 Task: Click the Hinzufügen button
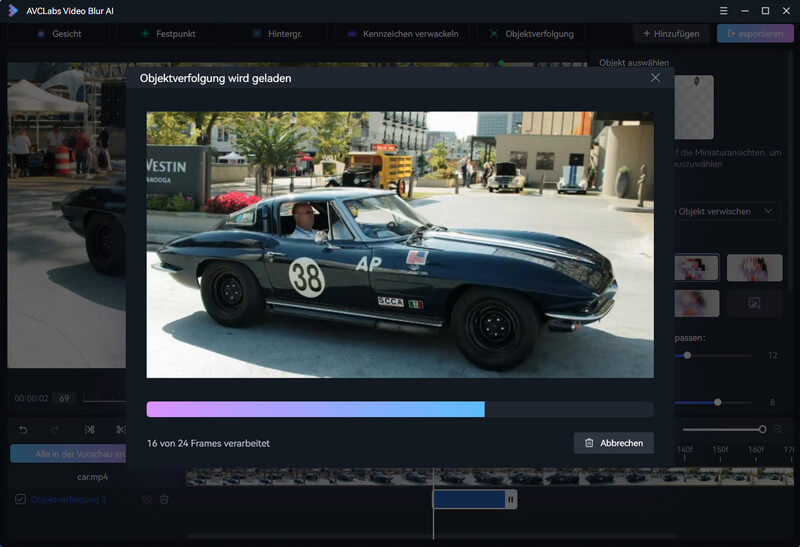pyautogui.click(x=671, y=34)
